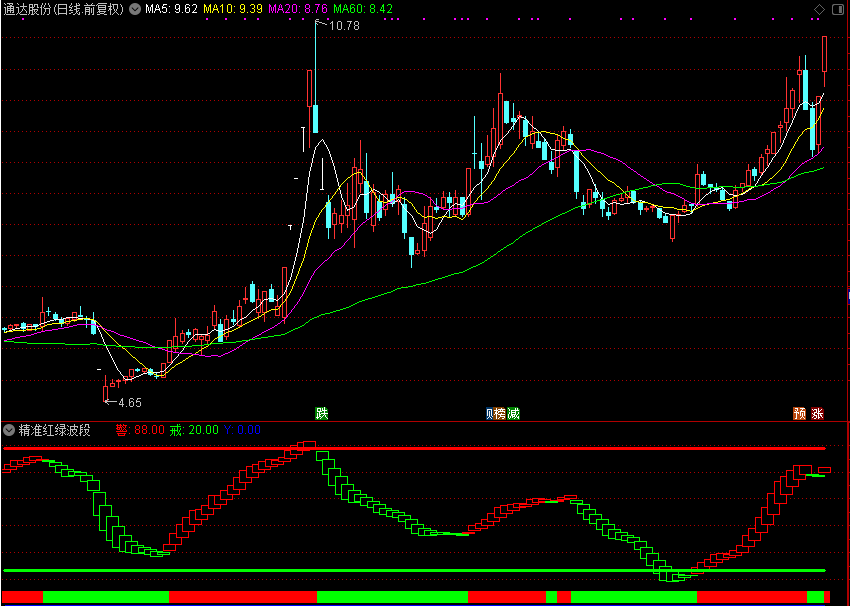The width and height of the screenshot is (850, 606).
Task: Open the yellow 榜 marker icon
Action: point(502,413)
